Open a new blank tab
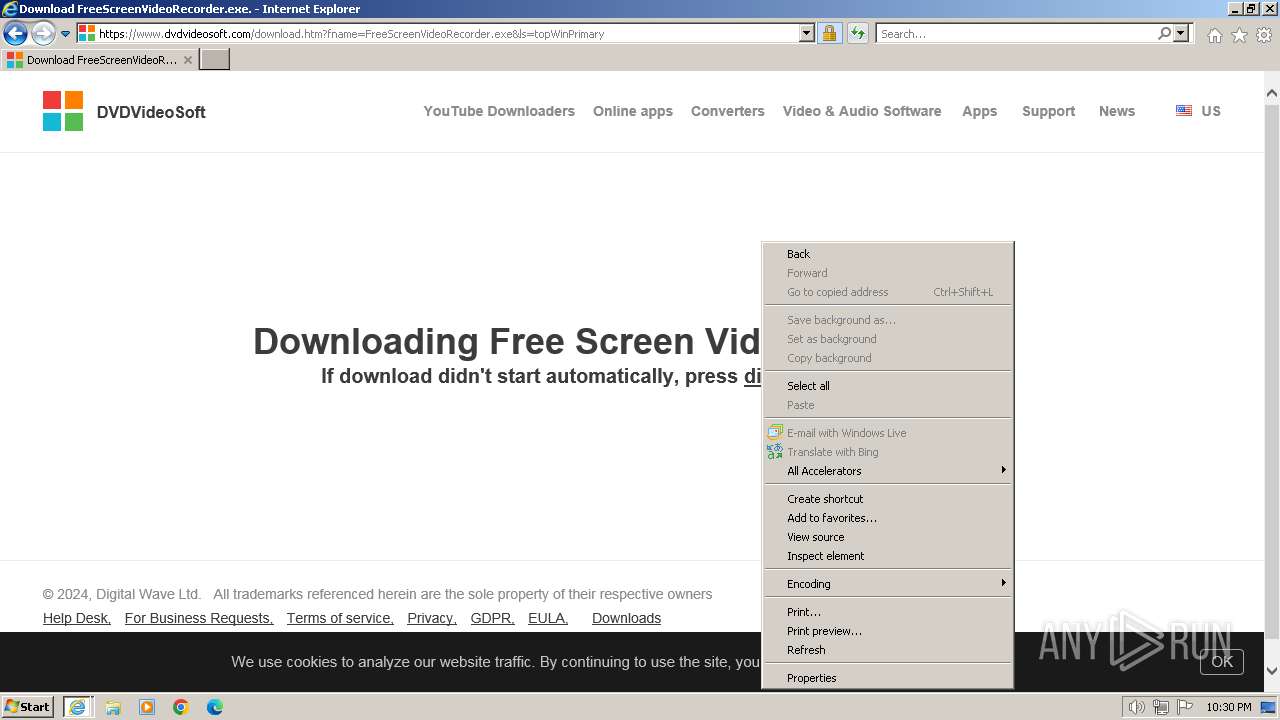 pyautogui.click(x=215, y=59)
